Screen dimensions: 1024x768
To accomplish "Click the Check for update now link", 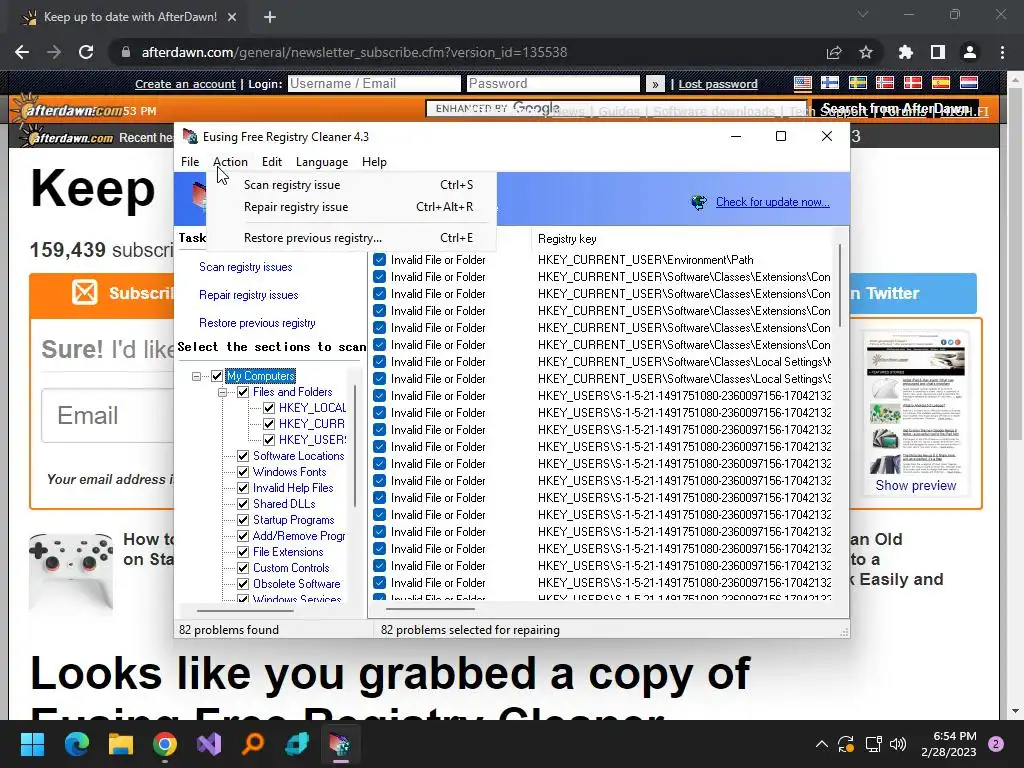I will pos(773,202).
